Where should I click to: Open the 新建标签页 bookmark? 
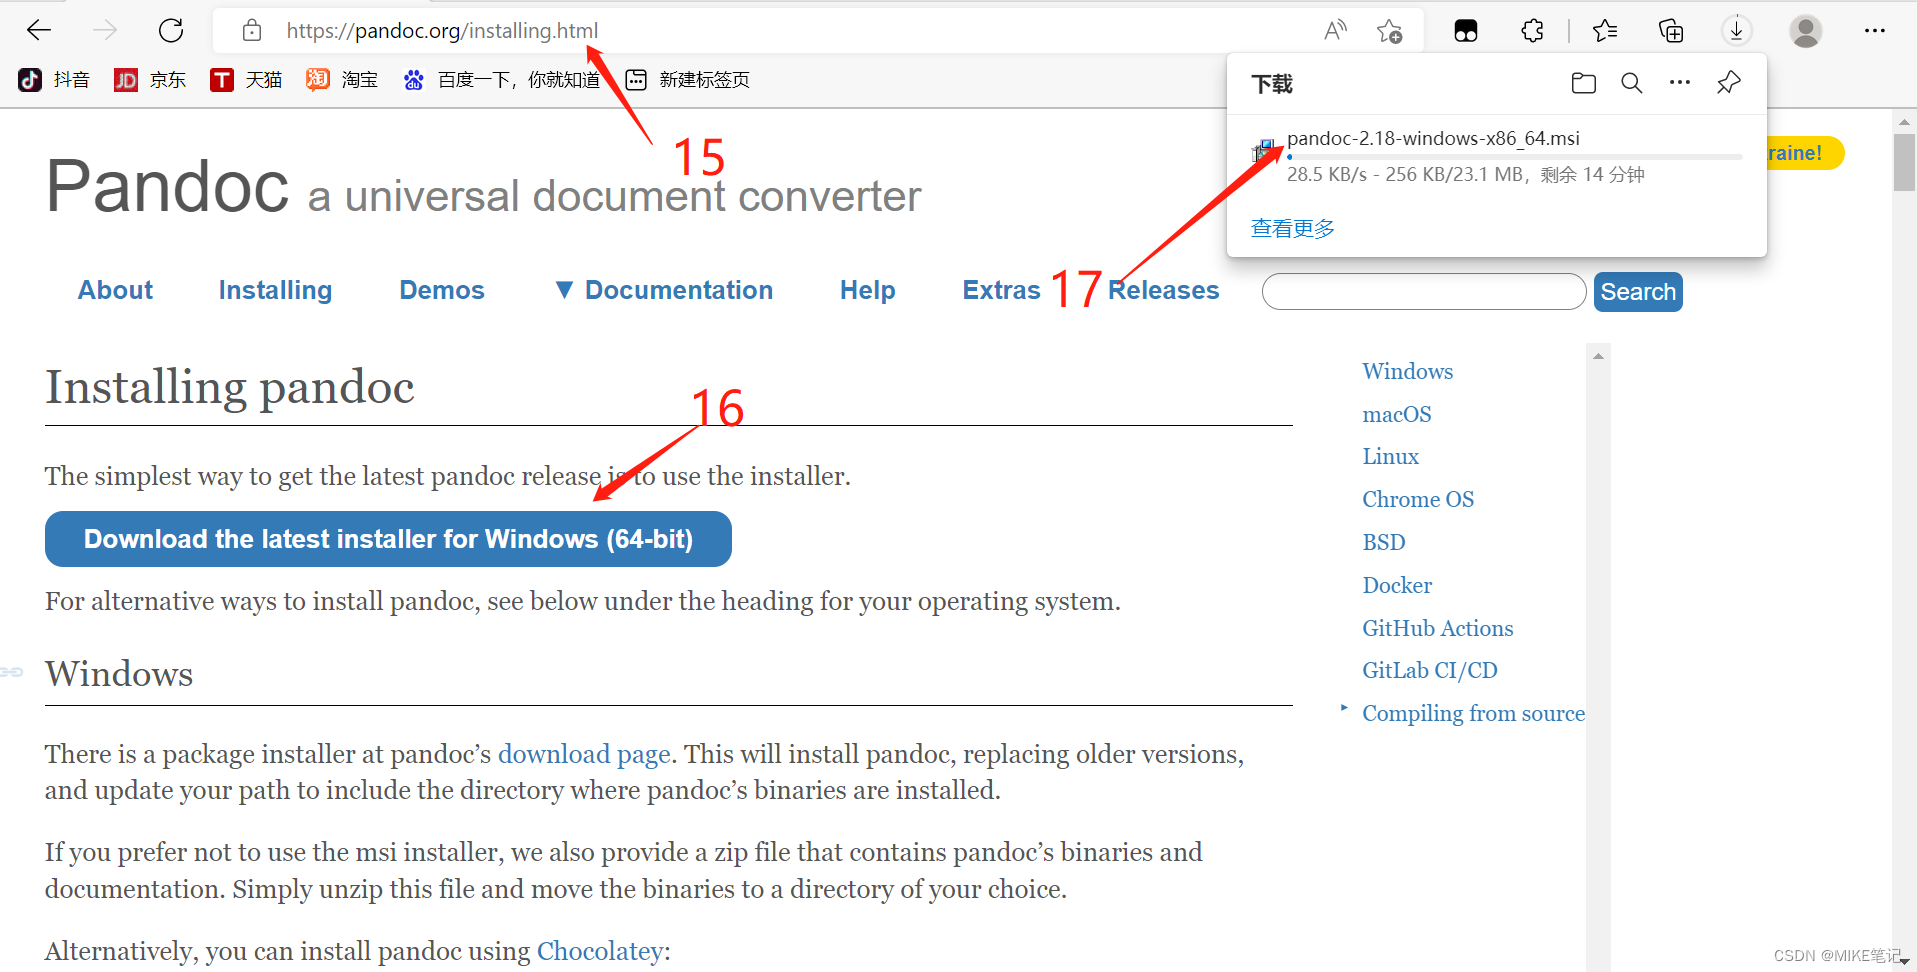click(687, 80)
